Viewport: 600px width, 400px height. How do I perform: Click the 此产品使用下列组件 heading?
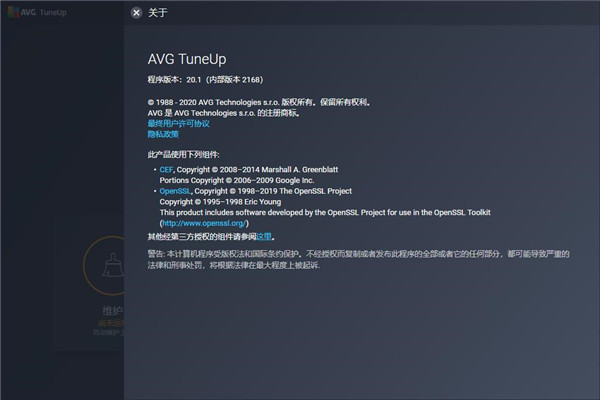184,155
